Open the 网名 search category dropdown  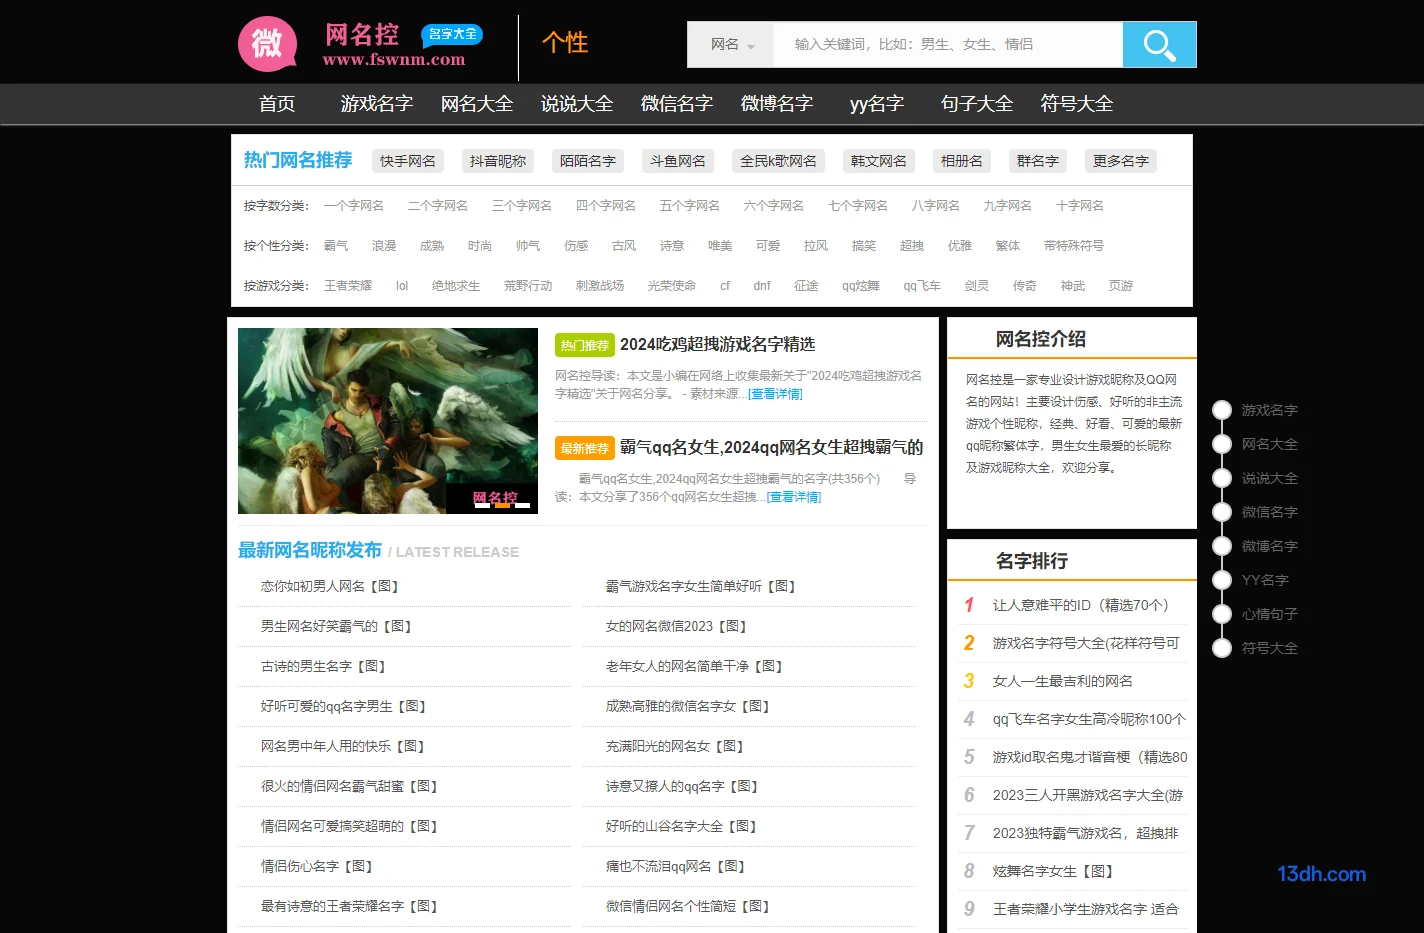click(731, 45)
